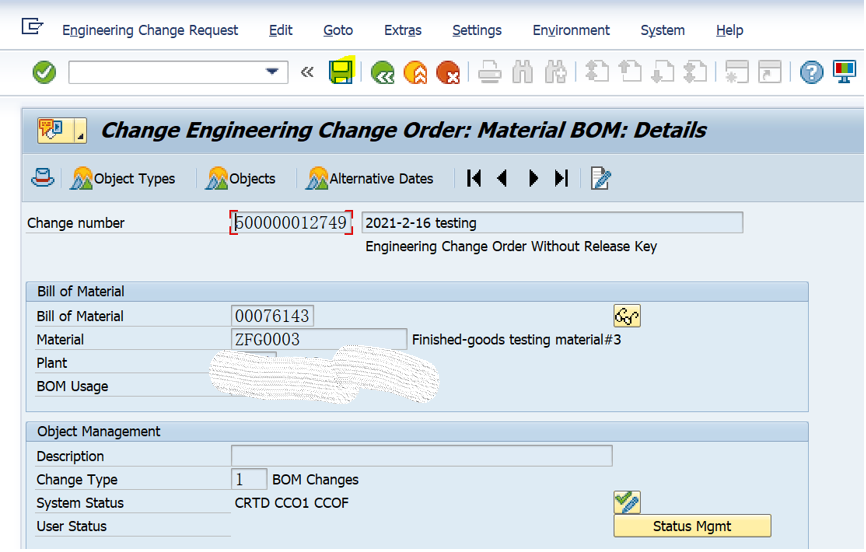Open the Extras menu
Viewport: 866px width, 552px height.
pos(403,30)
